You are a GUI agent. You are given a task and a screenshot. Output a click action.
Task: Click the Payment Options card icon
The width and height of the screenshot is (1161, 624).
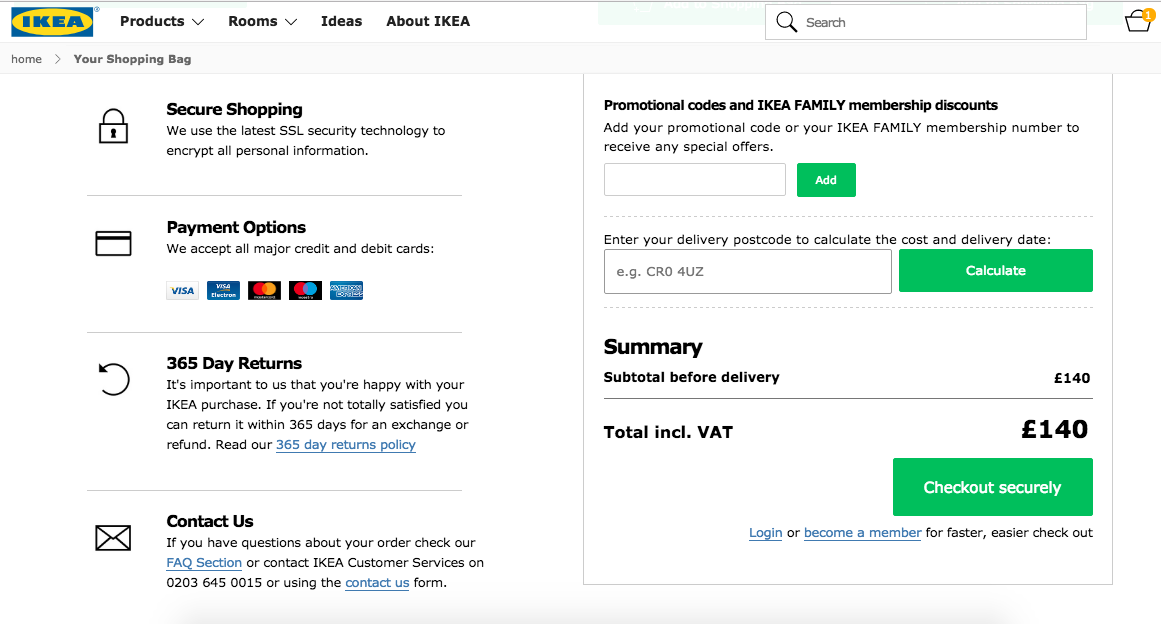pyautogui.click(x=113, y=243)
